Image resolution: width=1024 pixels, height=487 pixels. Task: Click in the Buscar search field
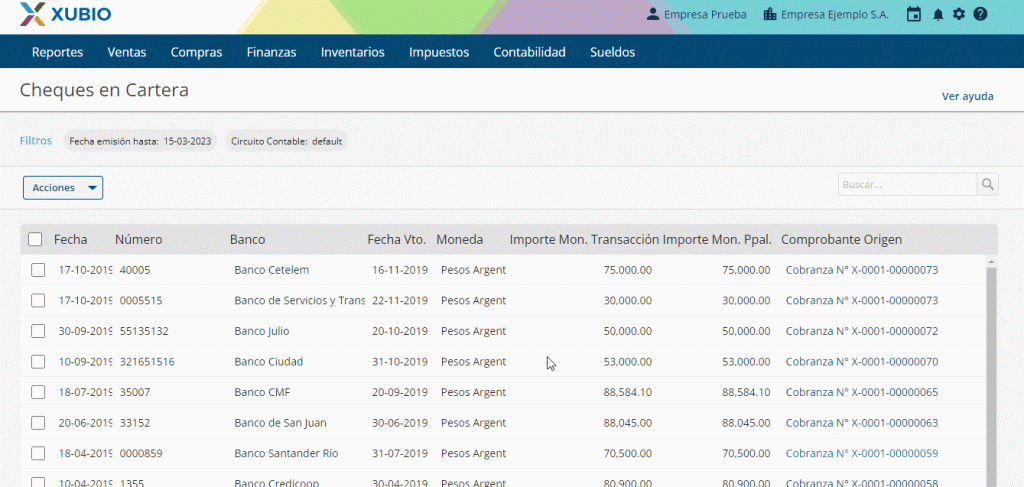(908, 185)
